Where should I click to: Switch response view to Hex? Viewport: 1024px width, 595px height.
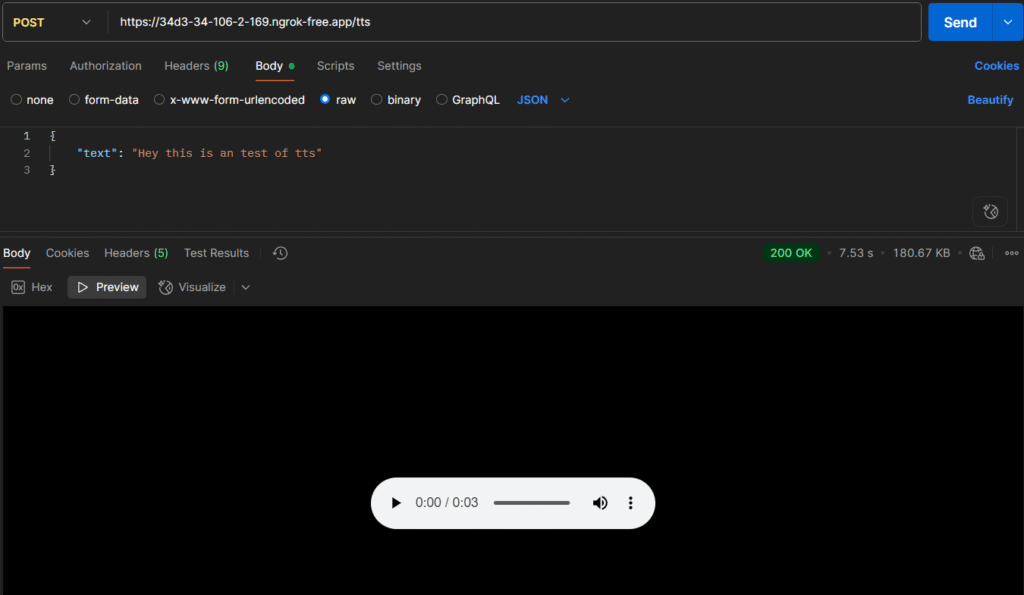32,287
